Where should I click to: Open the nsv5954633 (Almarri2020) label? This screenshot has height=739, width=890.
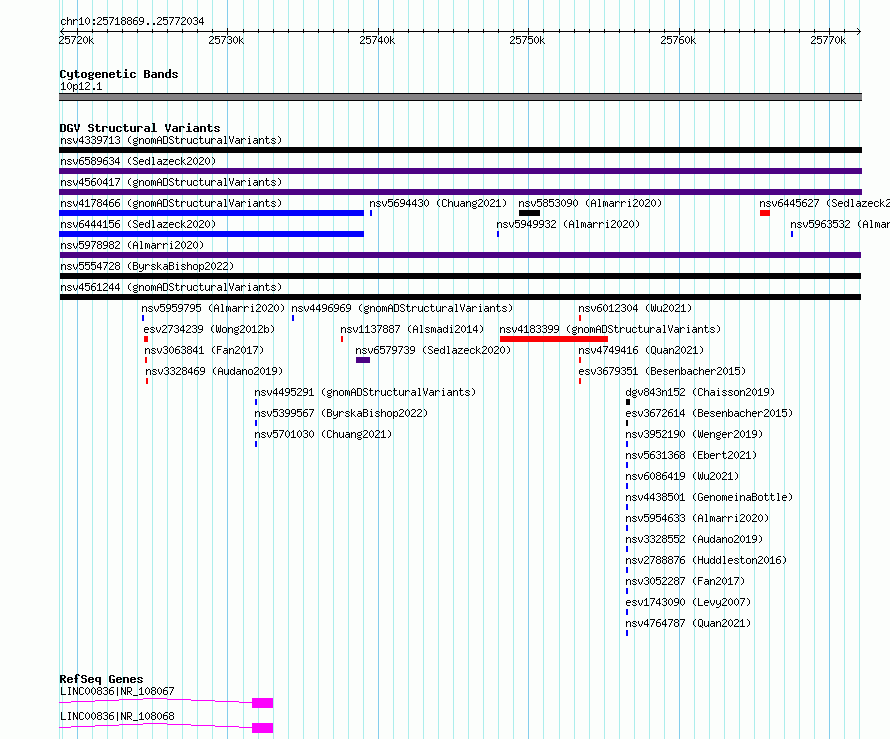point(697,518)
